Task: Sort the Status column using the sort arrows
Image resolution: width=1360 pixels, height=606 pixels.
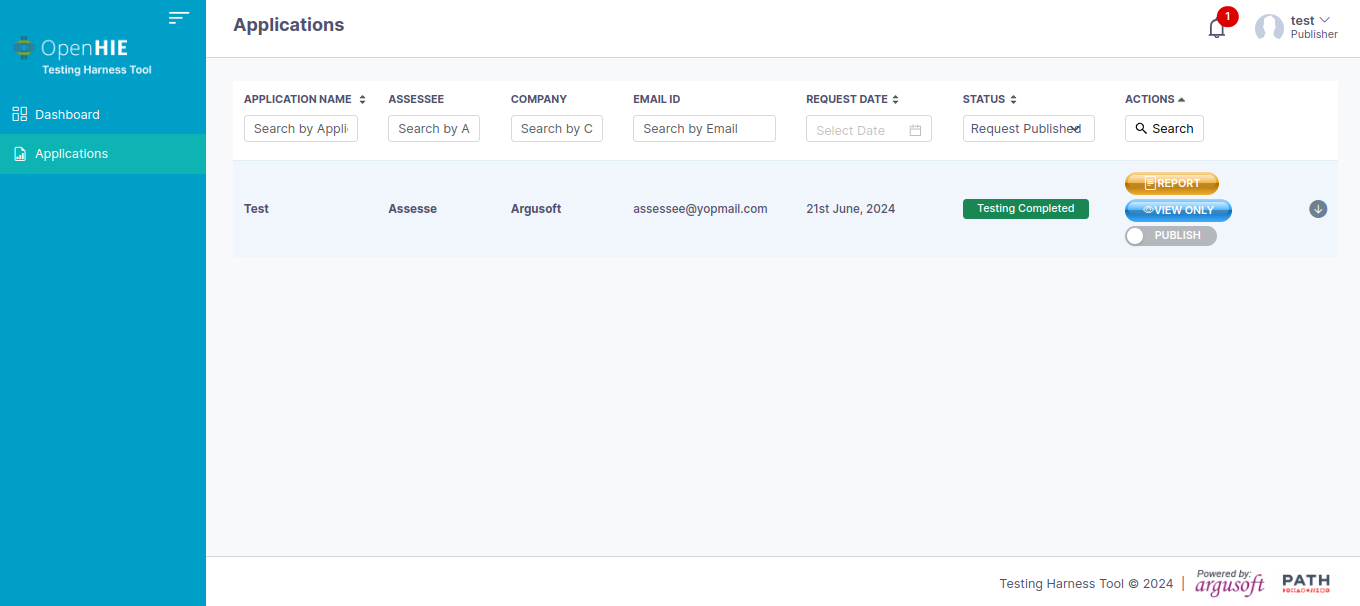Action: click(x=1013, y=100)
